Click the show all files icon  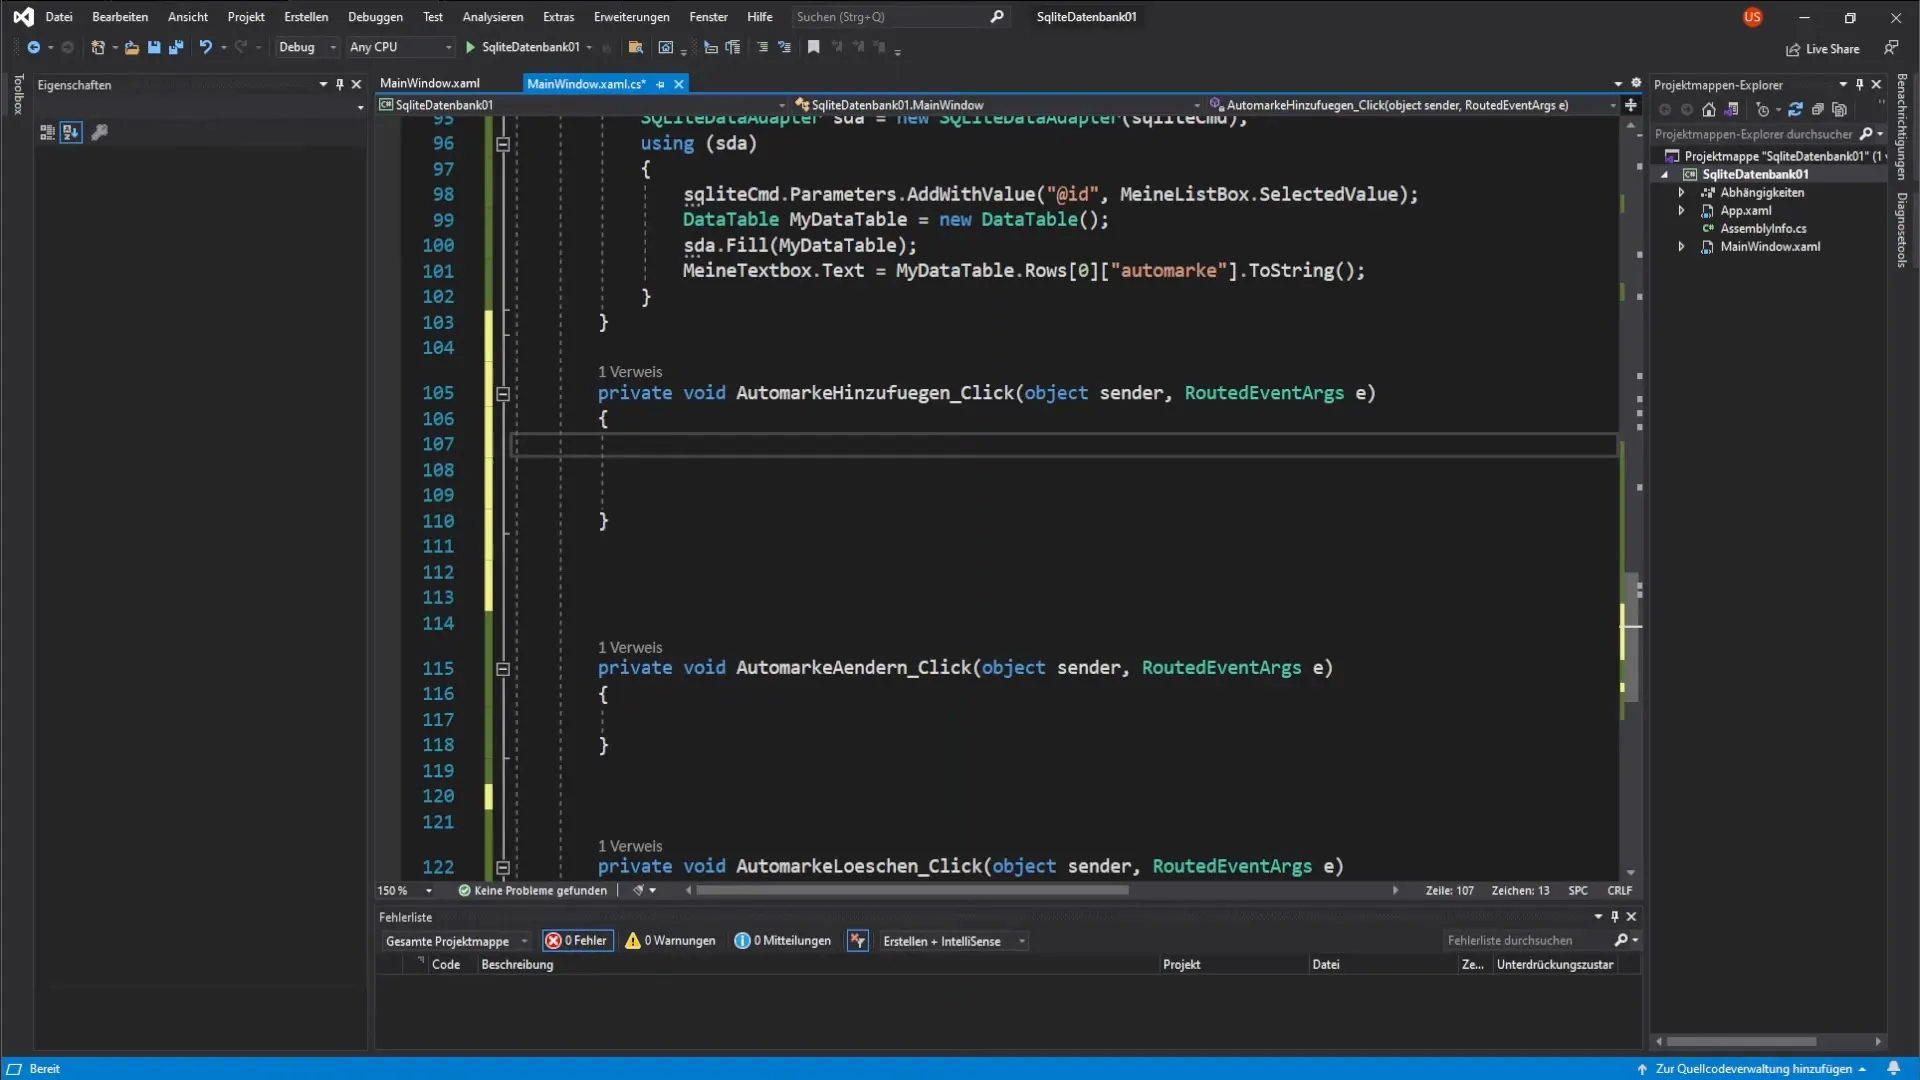click(1839, 110)
